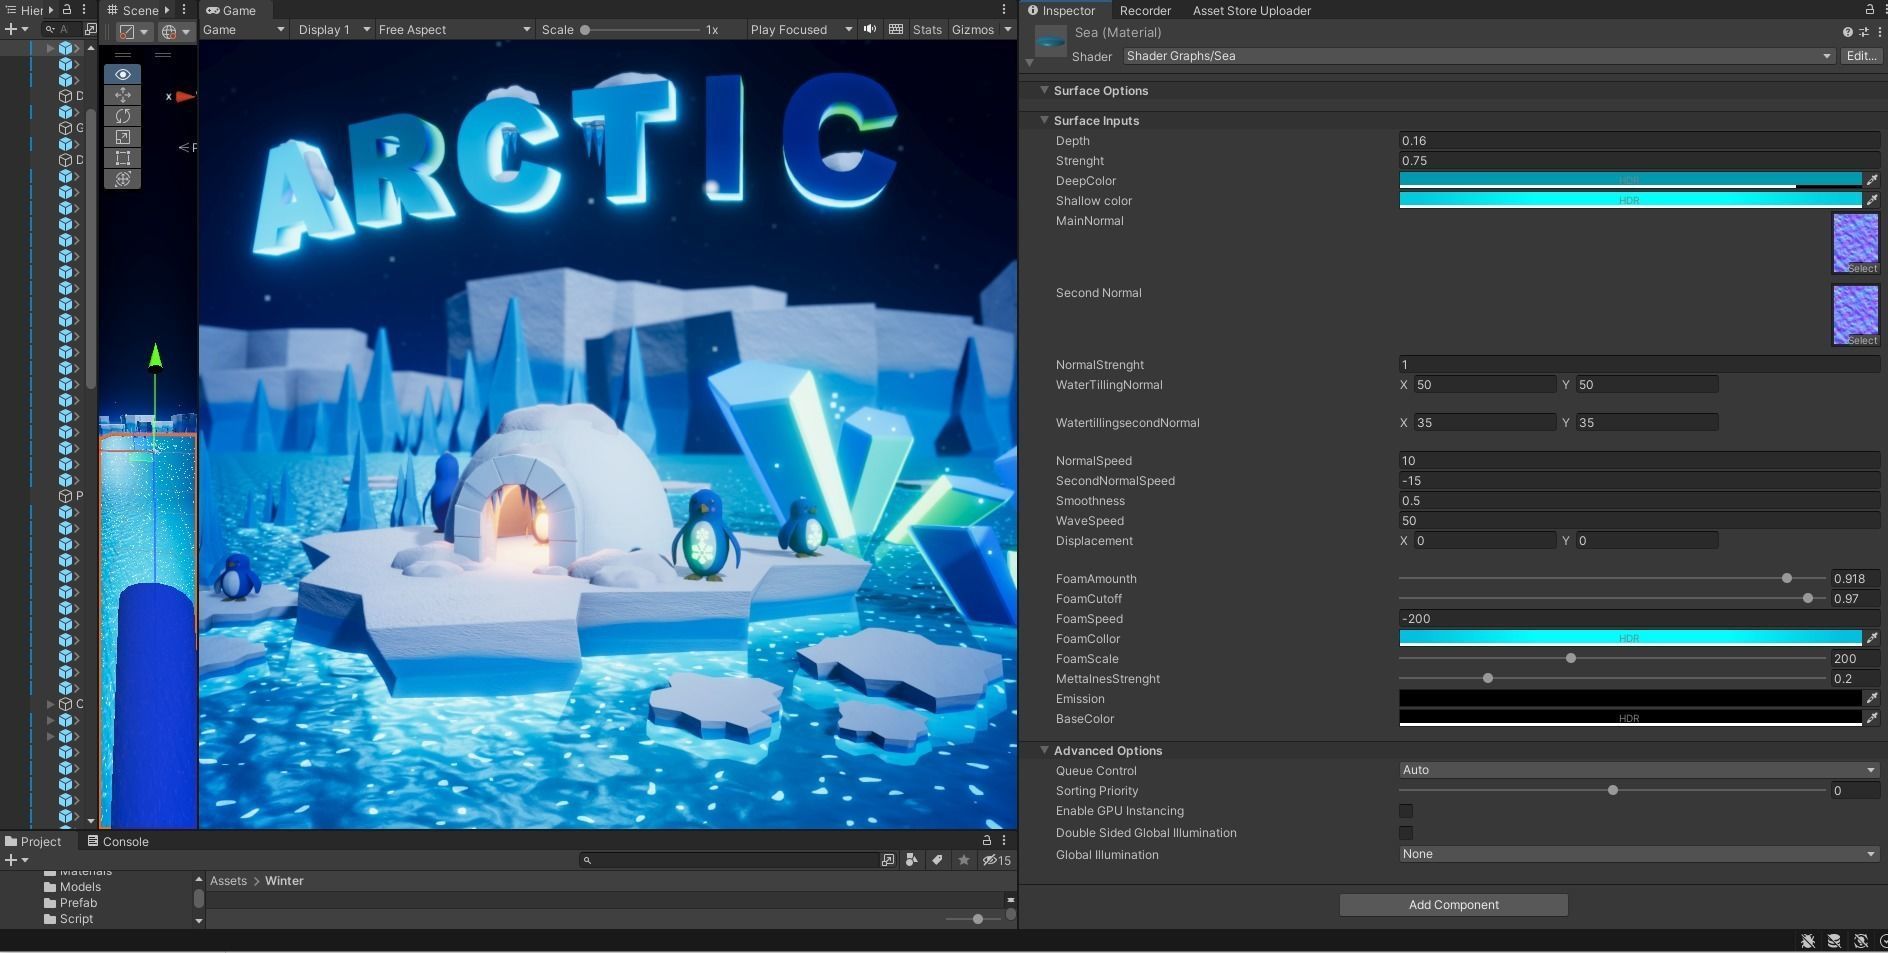Open DeepColor HDR swatch
Viewport: 1888px width, 953px height.
[x=1630, y=180]
